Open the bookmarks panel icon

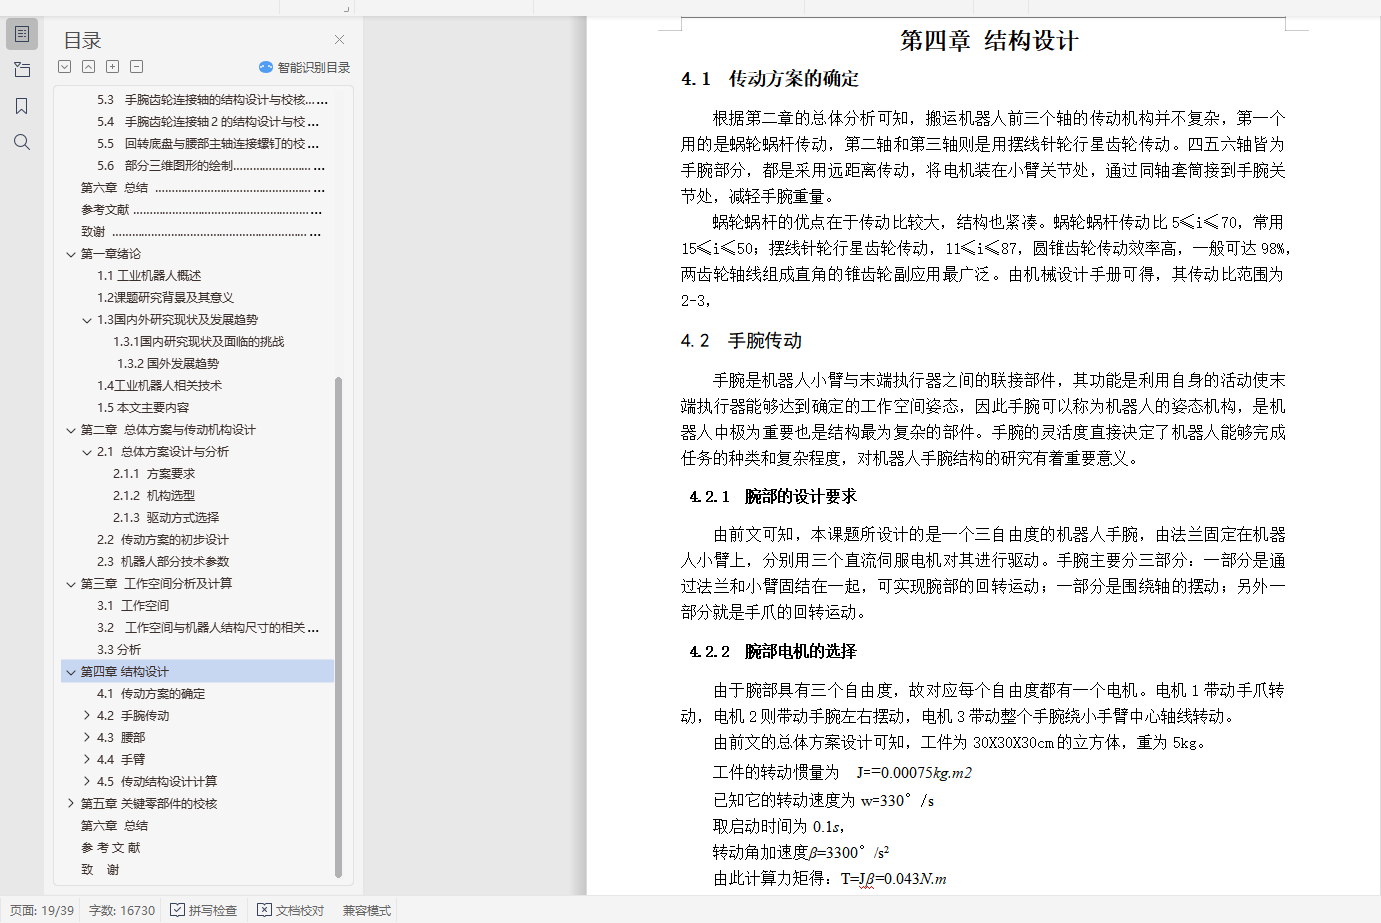tap(22, 106)
